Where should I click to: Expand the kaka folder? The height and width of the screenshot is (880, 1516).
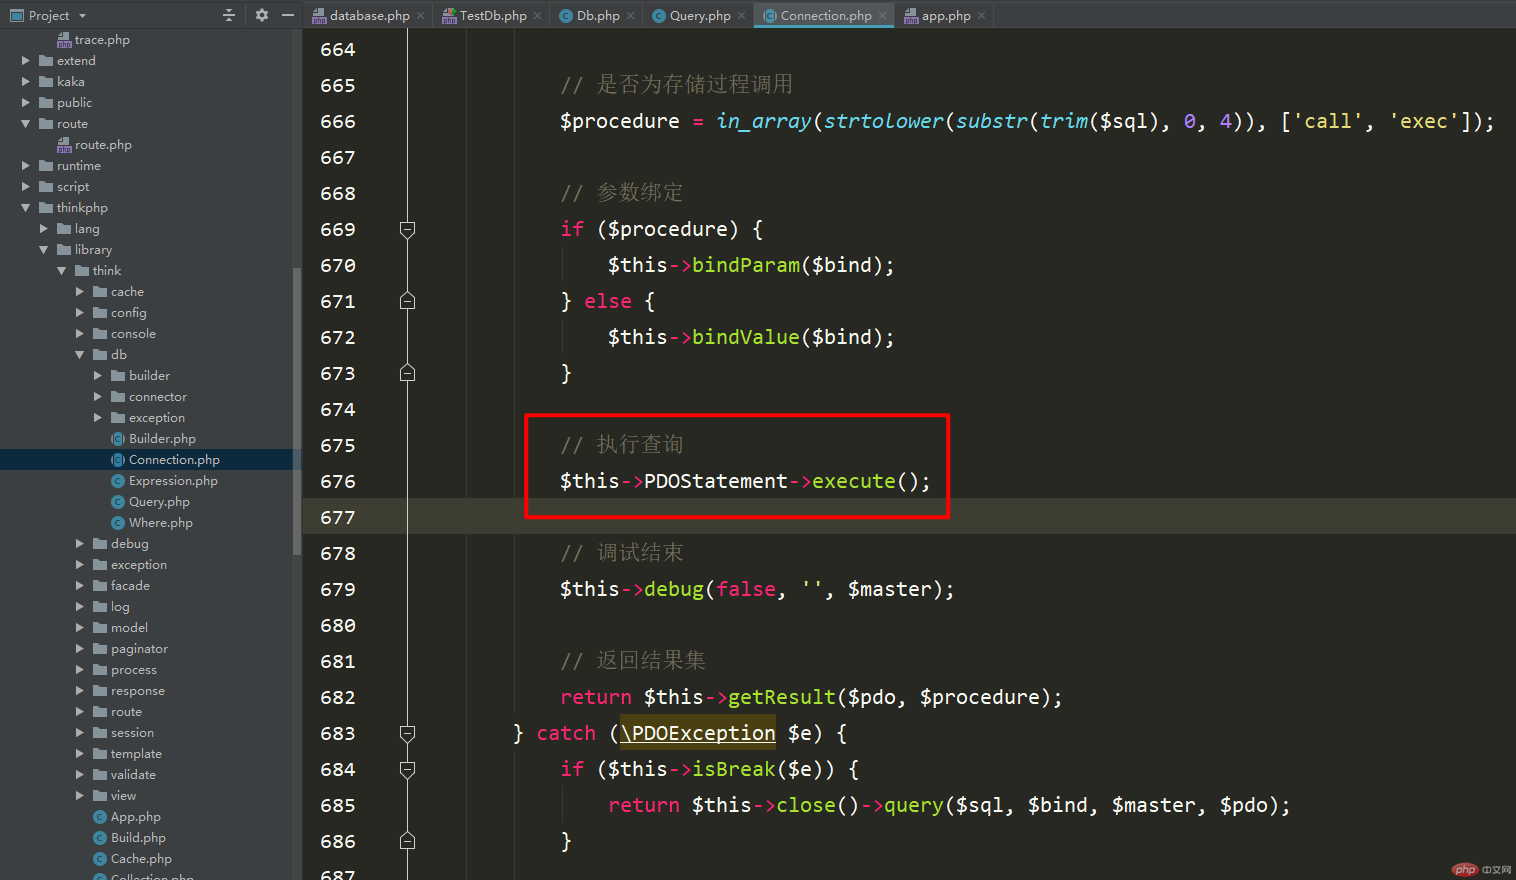26,82
